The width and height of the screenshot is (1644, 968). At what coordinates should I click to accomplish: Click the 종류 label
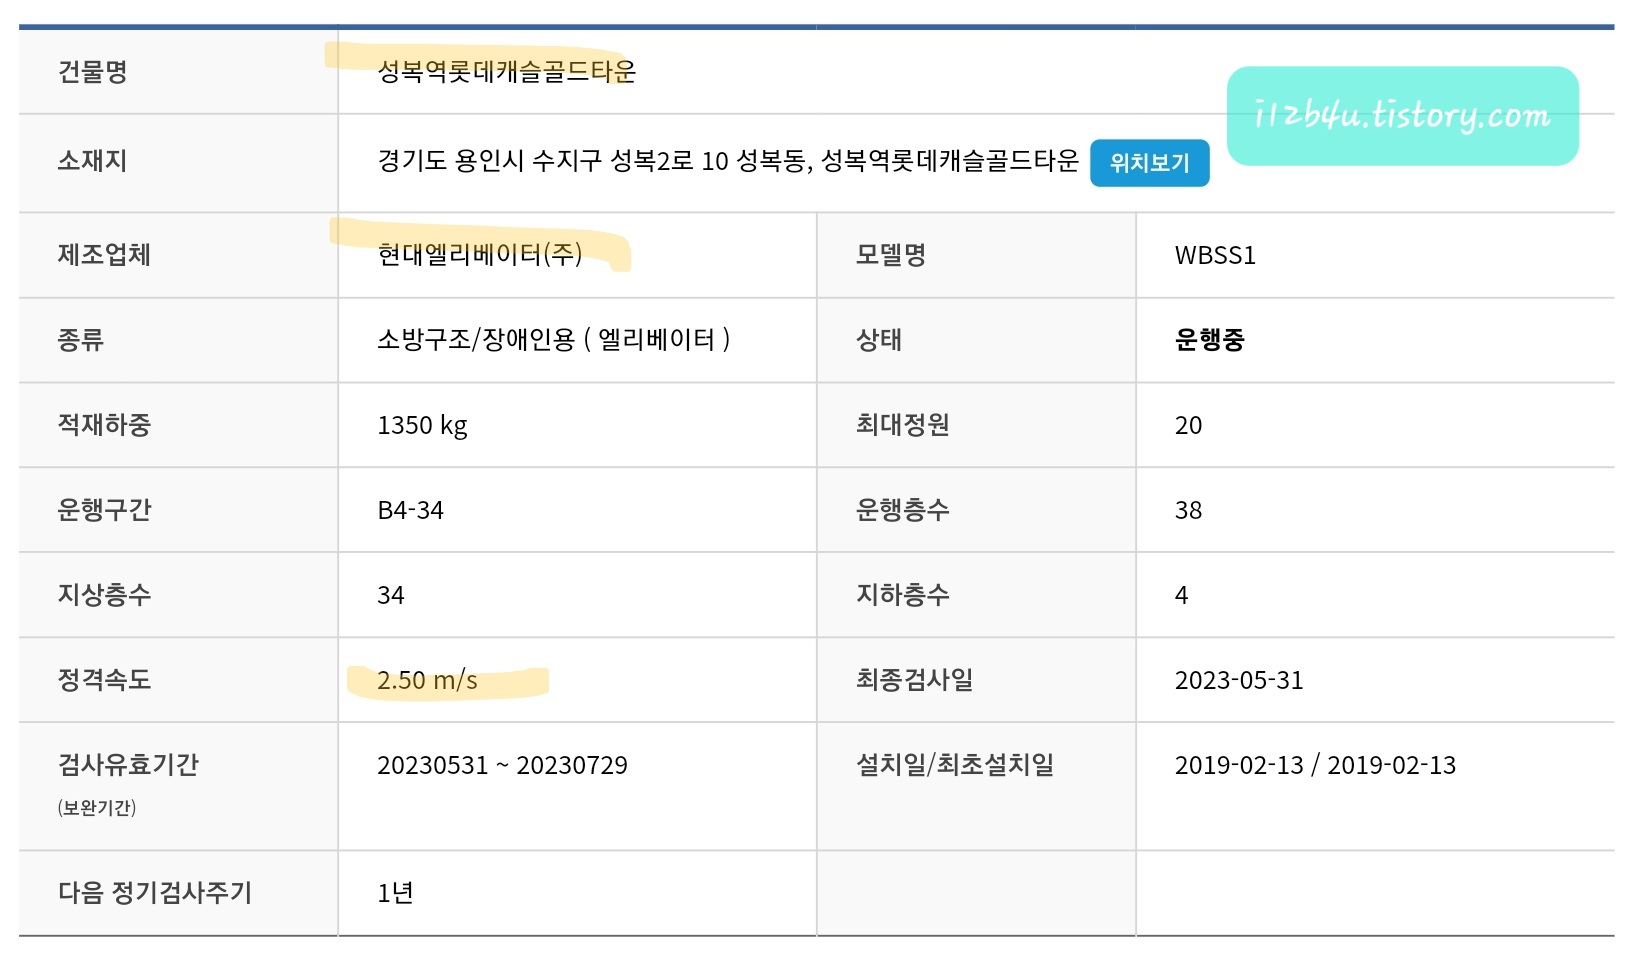[81, 340]
